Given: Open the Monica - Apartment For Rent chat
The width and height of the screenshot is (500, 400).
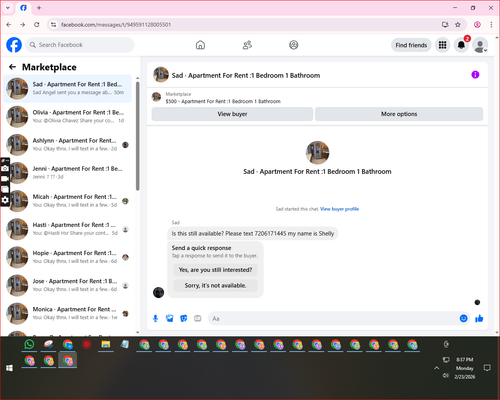Looking at the screenshot, I should pos(67,313).
